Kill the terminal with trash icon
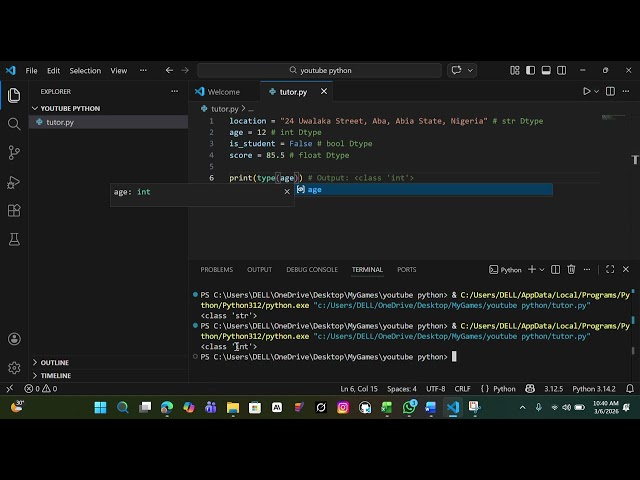Viewport: 640px width, 480px height. tap(571, 269)
